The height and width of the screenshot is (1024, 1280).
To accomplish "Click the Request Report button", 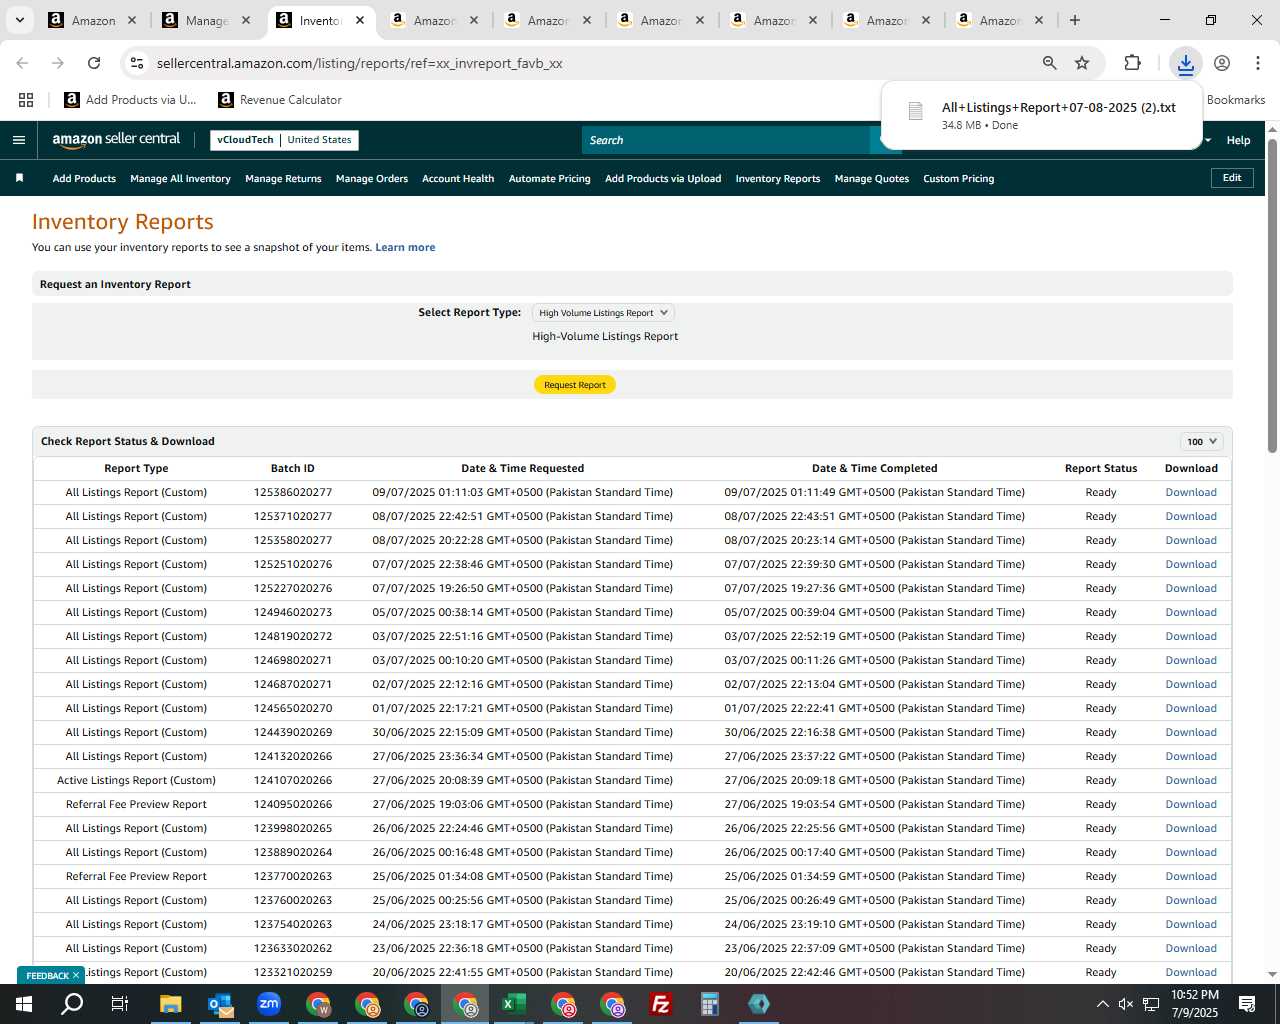I will point(575,385).
